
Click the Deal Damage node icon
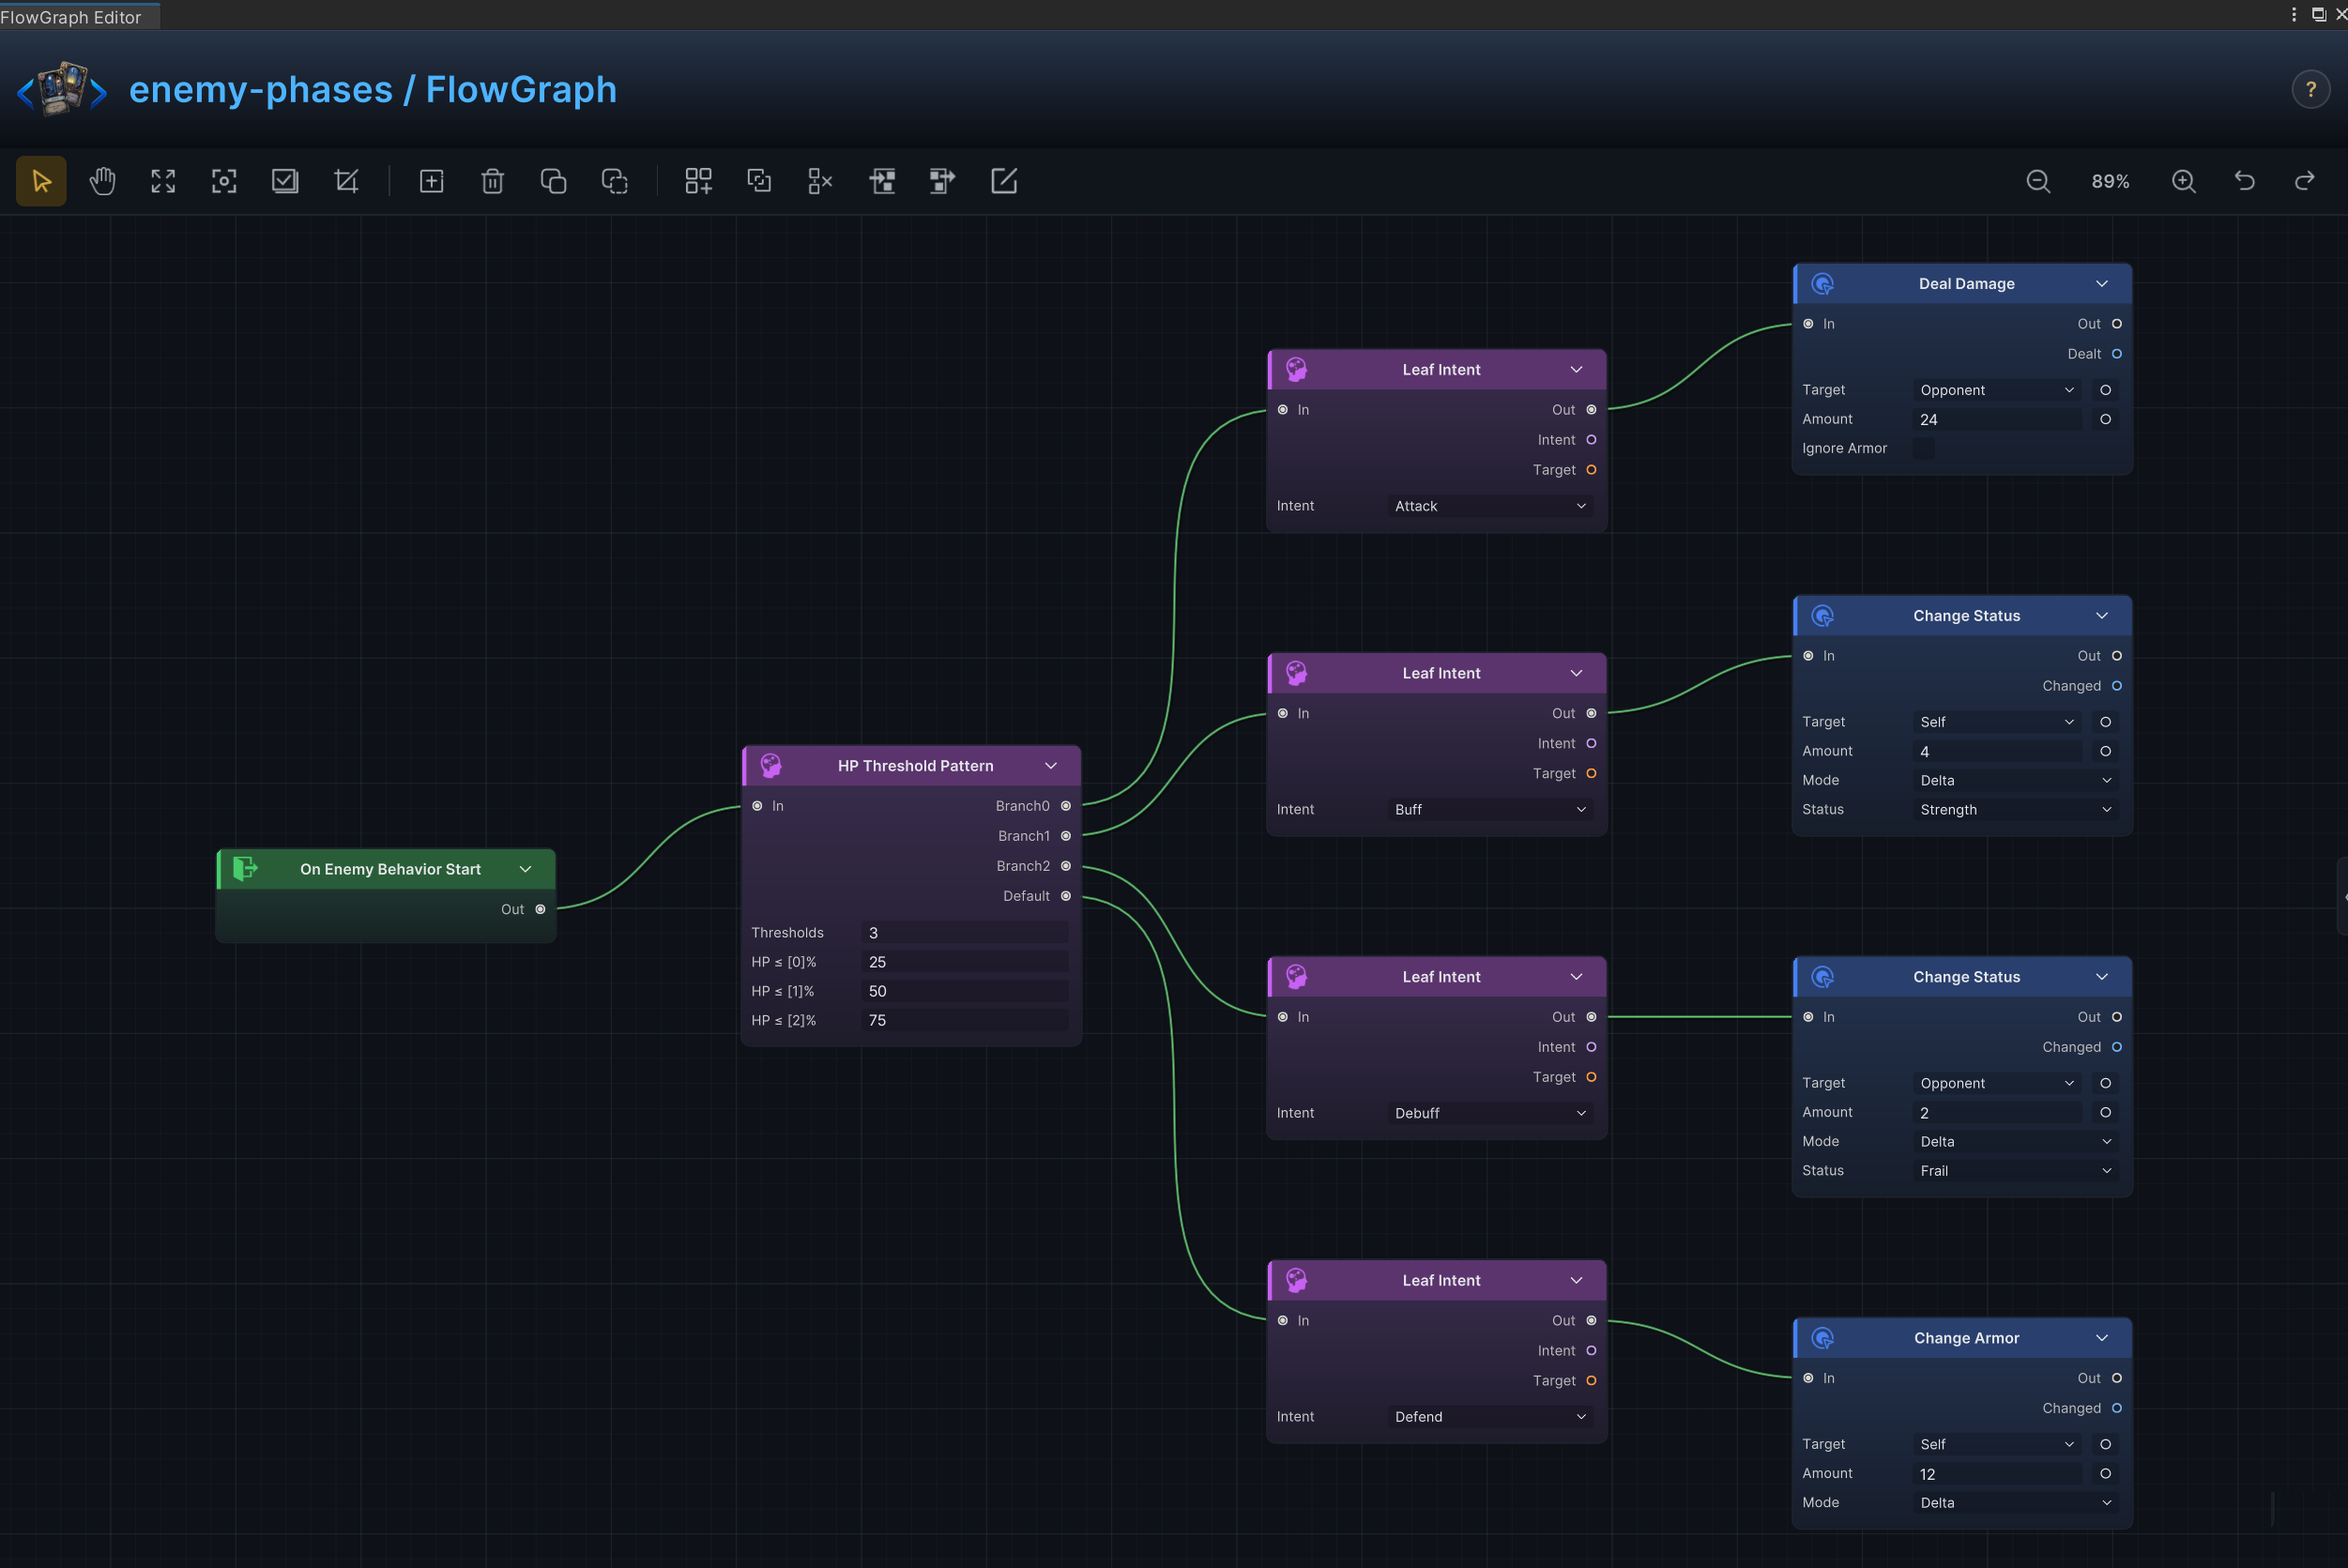click(1822, 284)
